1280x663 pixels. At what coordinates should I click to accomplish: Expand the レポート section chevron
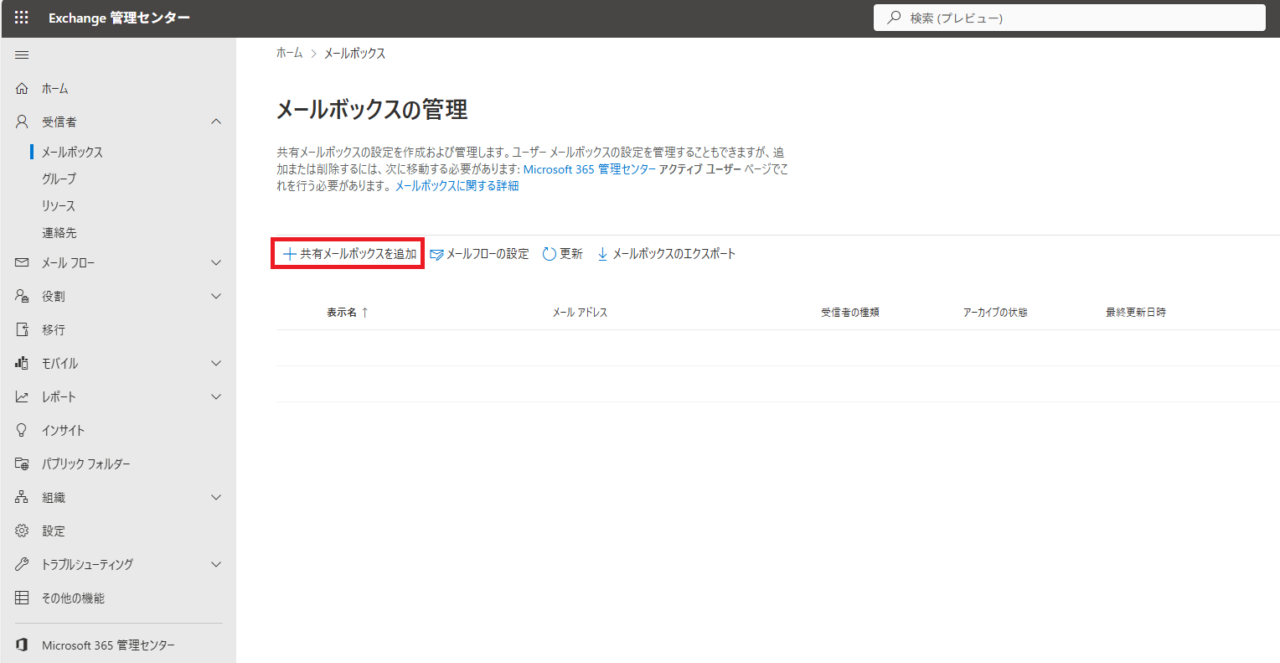point(217,397)
